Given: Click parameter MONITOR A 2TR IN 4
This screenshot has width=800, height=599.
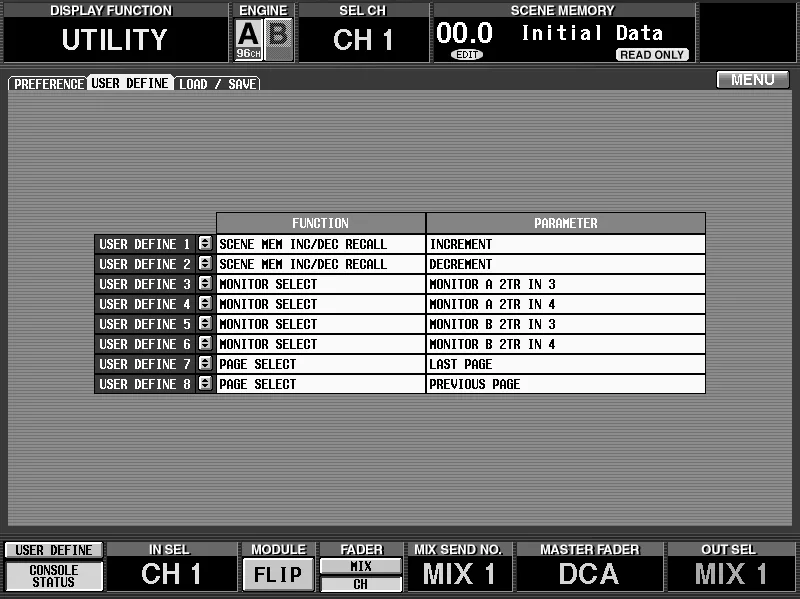Looking at the screenshot, I should [x=566, y=304].
